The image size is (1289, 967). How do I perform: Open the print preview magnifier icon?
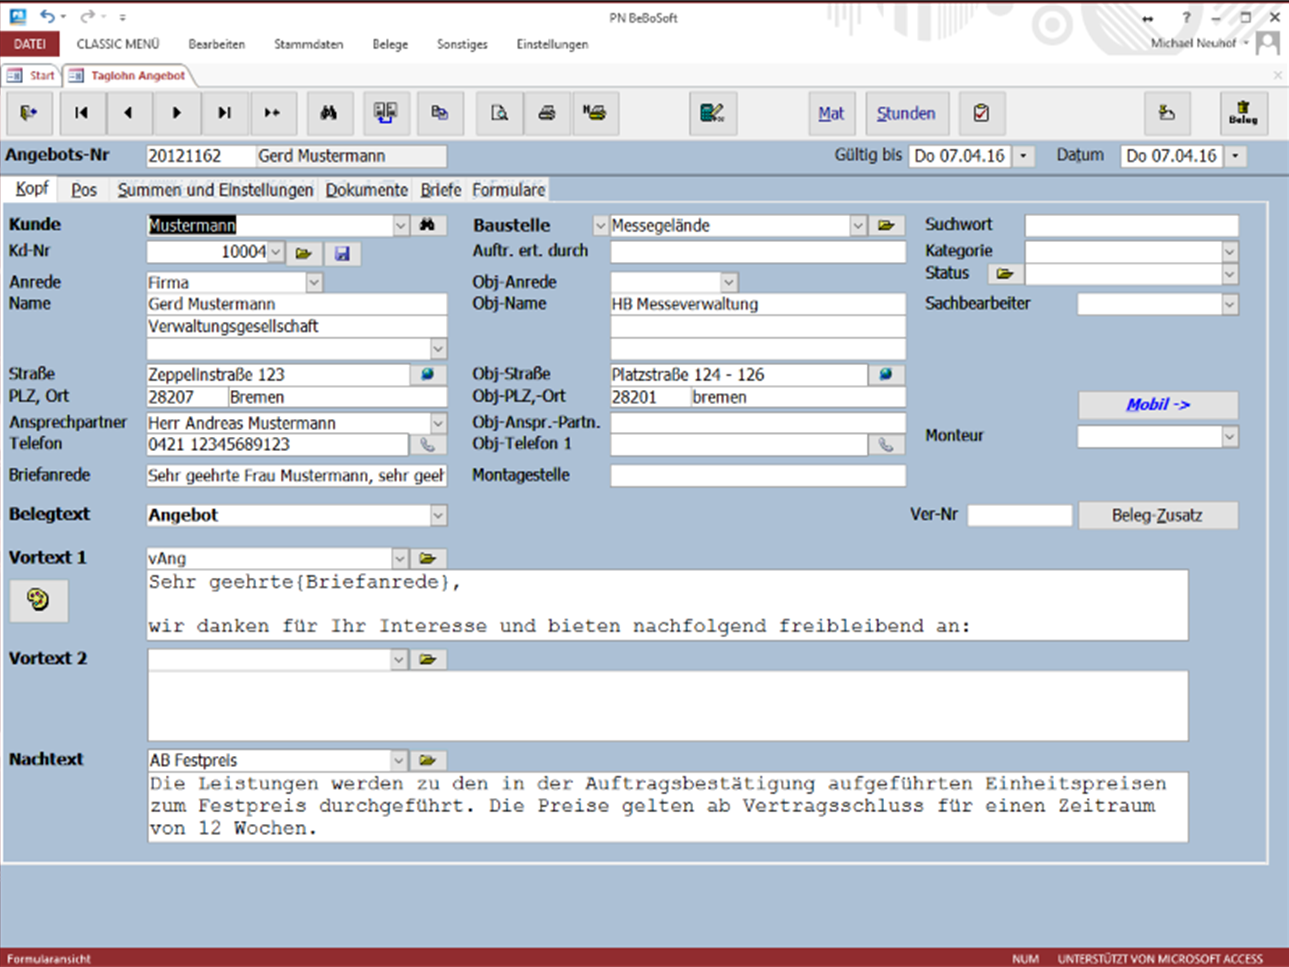pos(499,113)
